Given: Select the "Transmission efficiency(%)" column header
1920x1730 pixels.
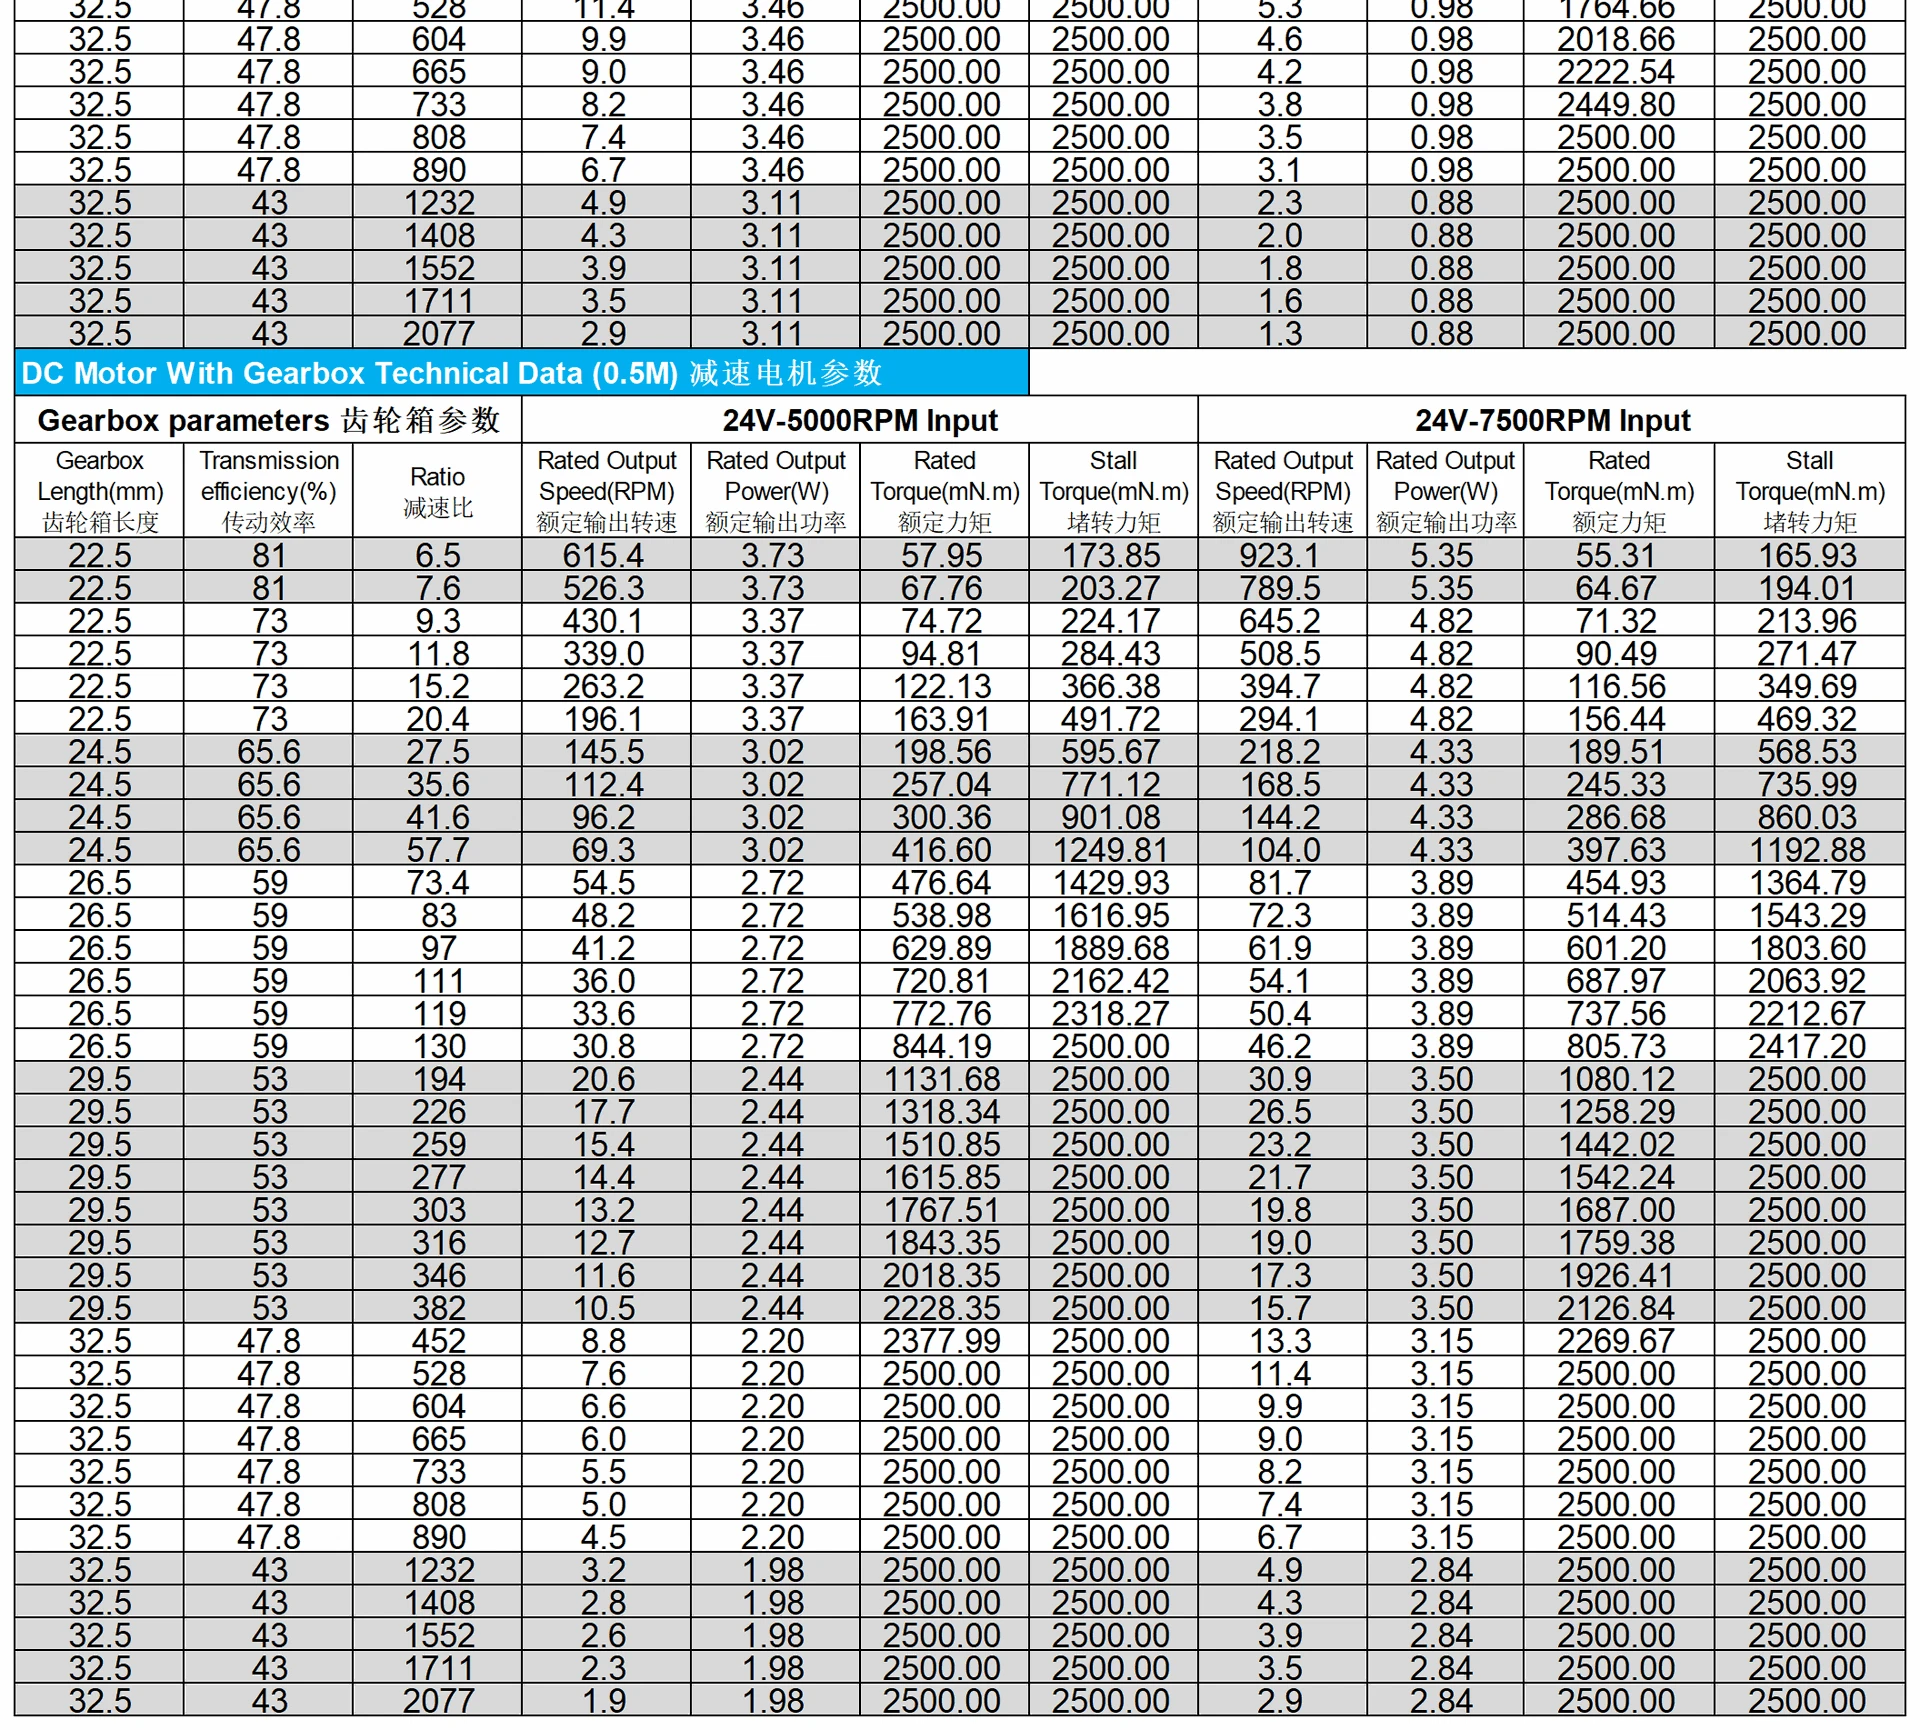Looking at the screenshot, I should 269,491.
